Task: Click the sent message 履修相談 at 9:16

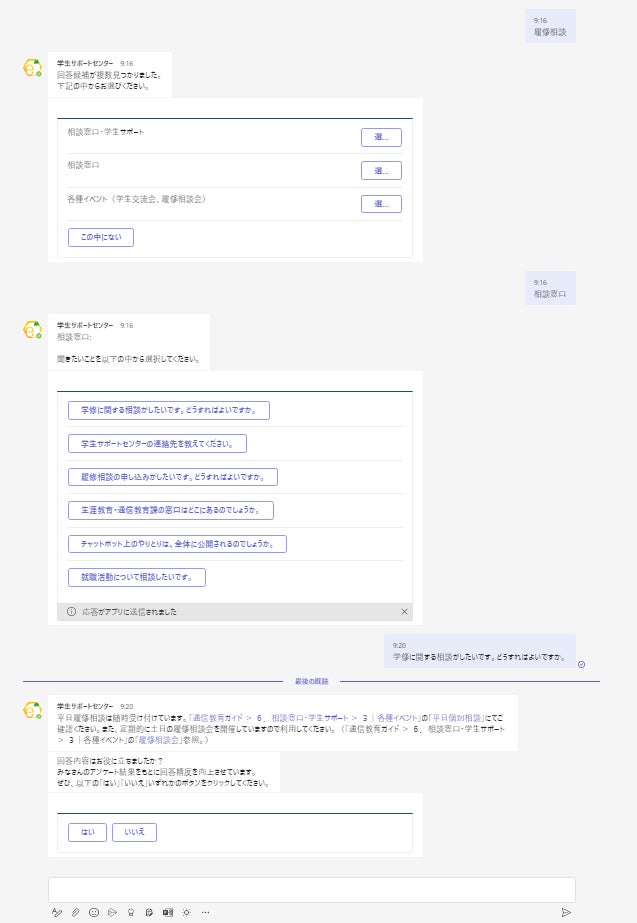Action: [x=550, y=26]
